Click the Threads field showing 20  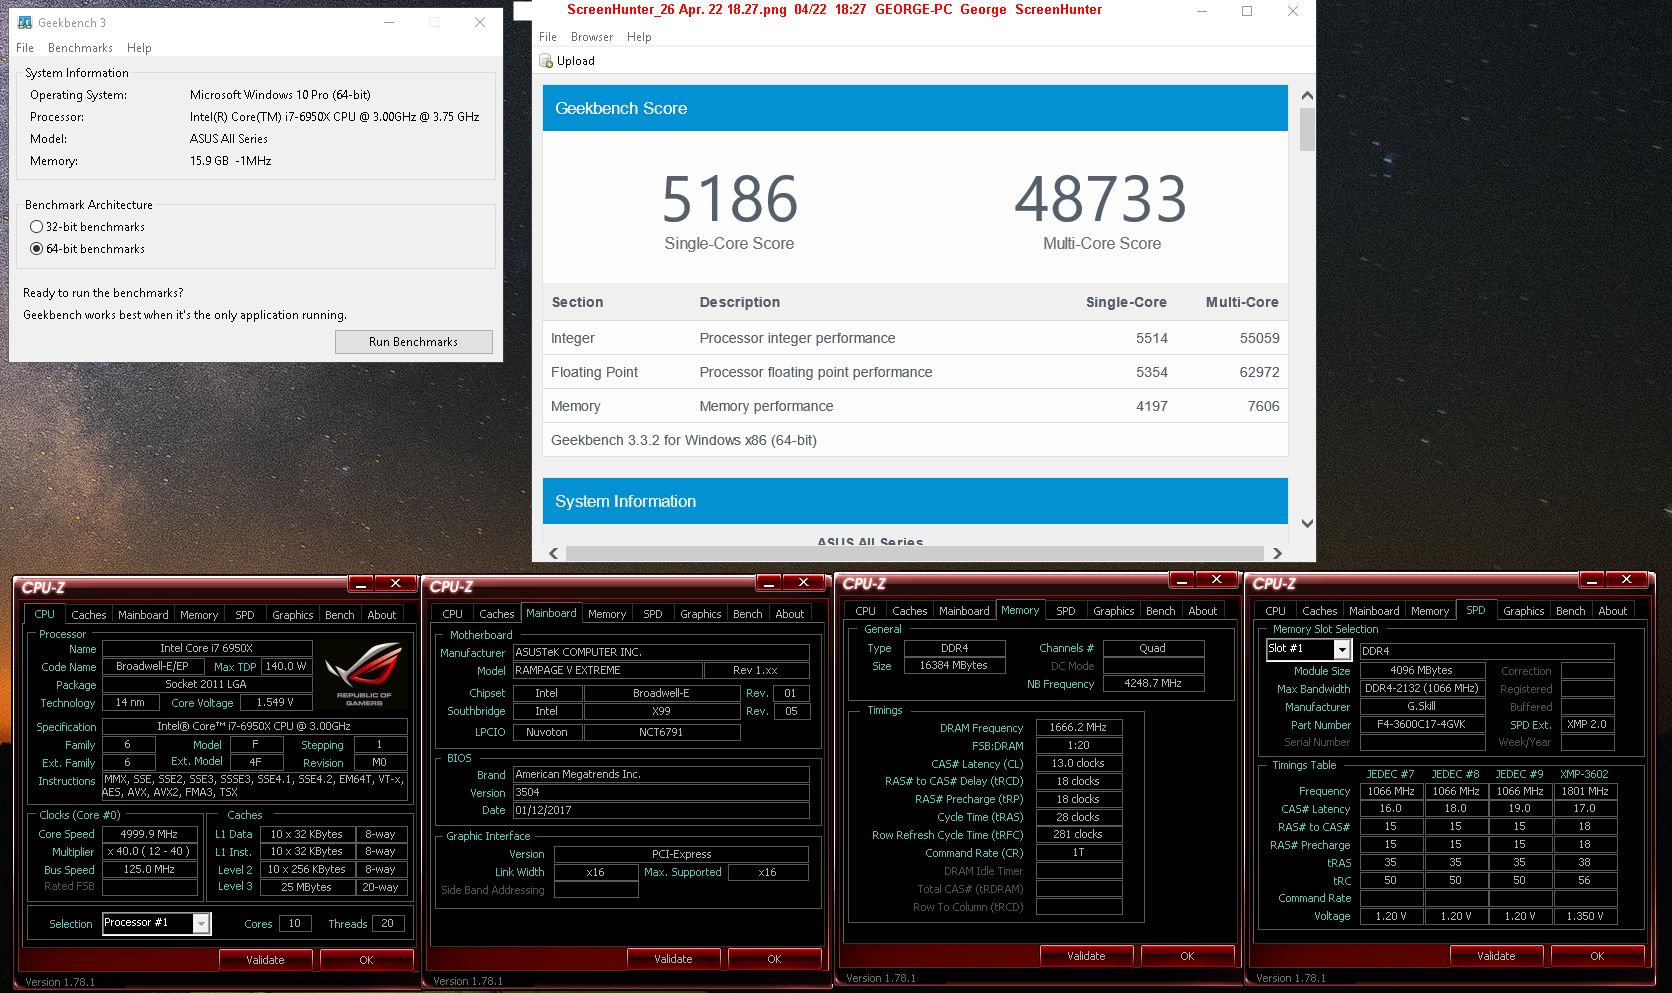[388, 923]
